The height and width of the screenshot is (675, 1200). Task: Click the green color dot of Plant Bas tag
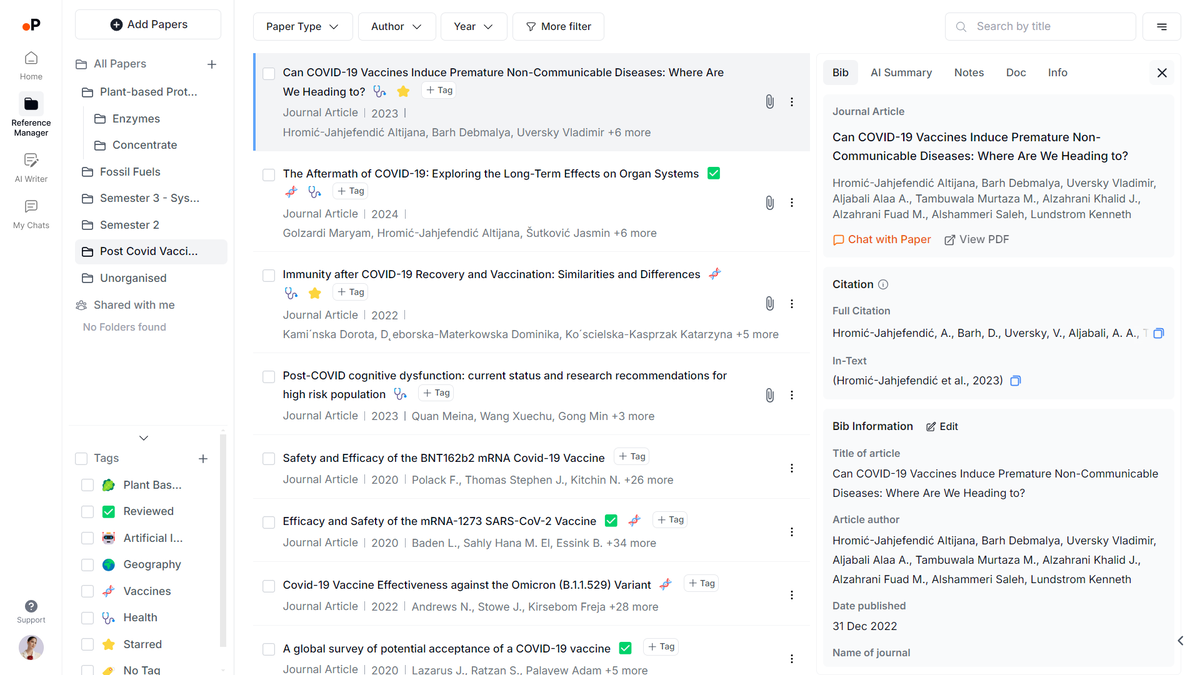(109, 484)
